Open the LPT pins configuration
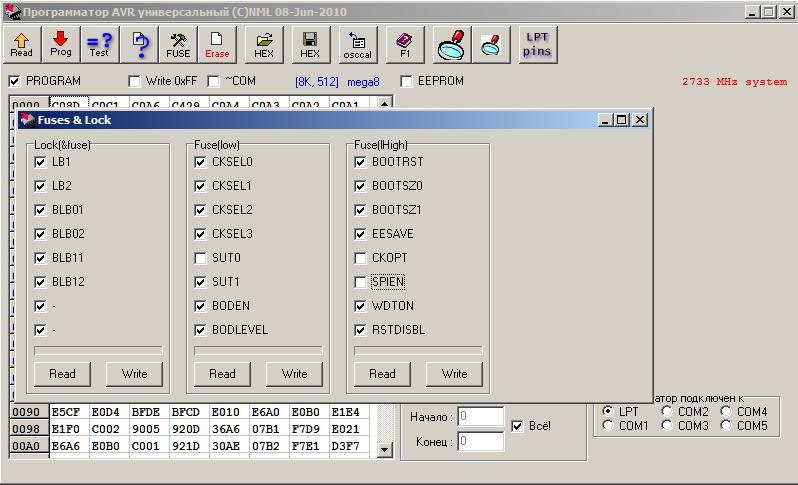The height and width of the screenshot is (485, 798). pos(537,44)
